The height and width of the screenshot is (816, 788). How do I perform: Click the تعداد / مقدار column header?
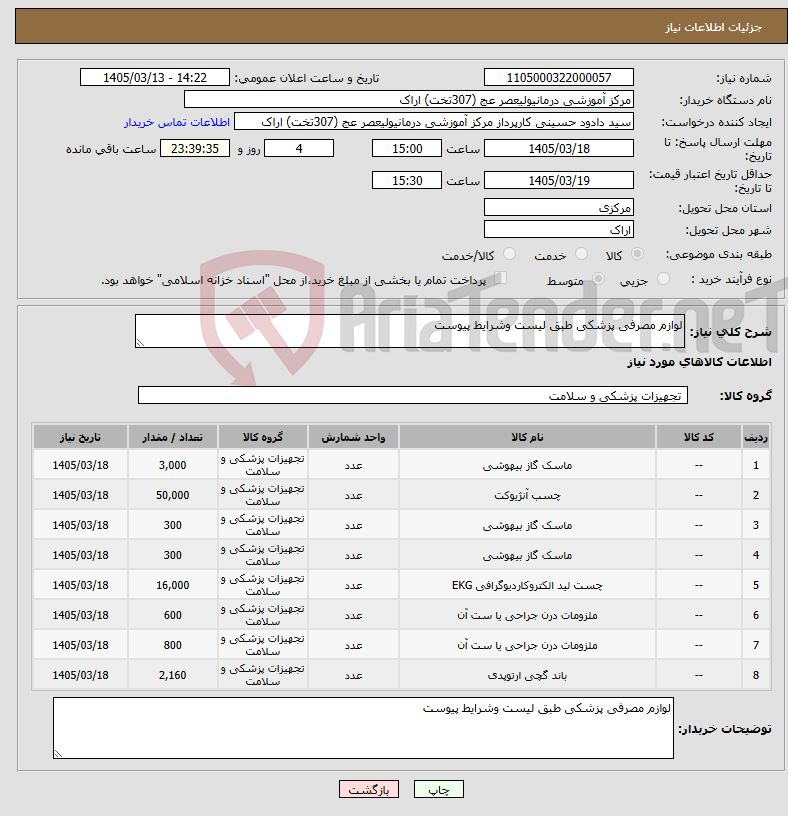click(x=173, y=437)
